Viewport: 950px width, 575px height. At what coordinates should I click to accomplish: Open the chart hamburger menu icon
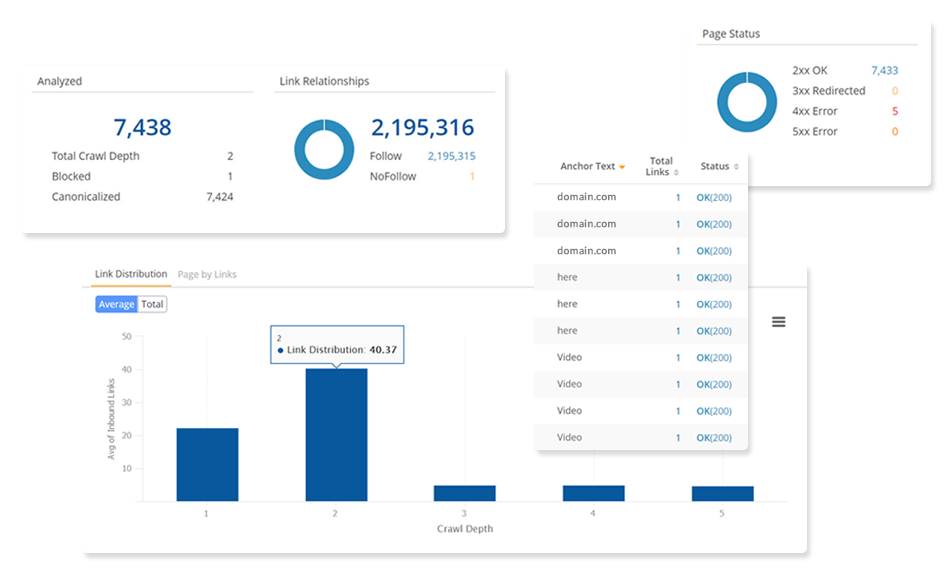coord(778,321)
